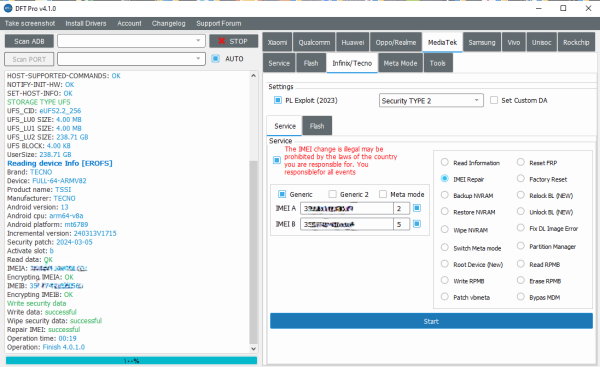Switch to the Oppo/Realme tab
600x367 pixels.
(x=396, y=42)
